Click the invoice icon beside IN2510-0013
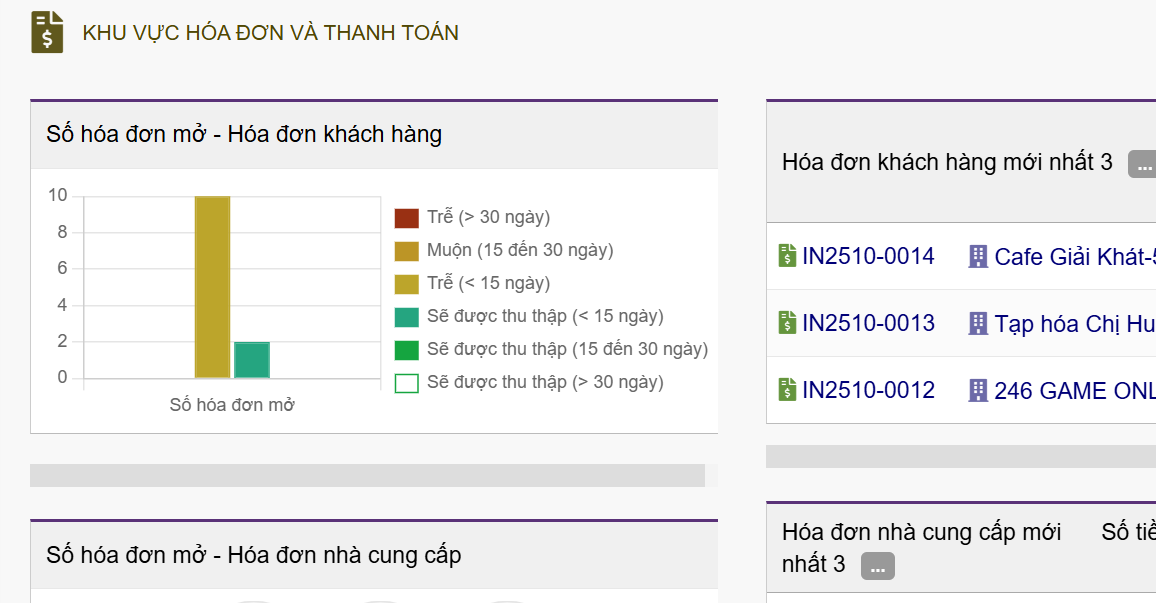Image resolution: width=1156 pixels, height=603 pixels. pyautogui.click(x=787, y=323)
